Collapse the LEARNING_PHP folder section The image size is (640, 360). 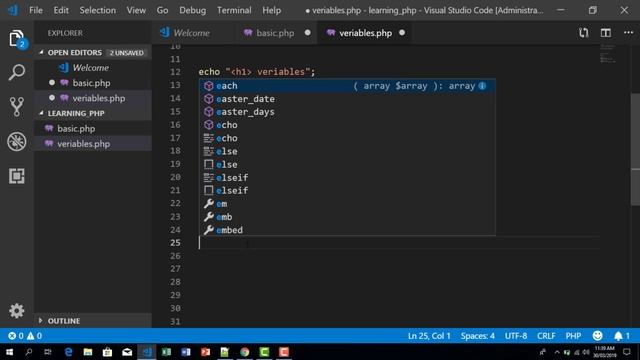coord(76,113)
